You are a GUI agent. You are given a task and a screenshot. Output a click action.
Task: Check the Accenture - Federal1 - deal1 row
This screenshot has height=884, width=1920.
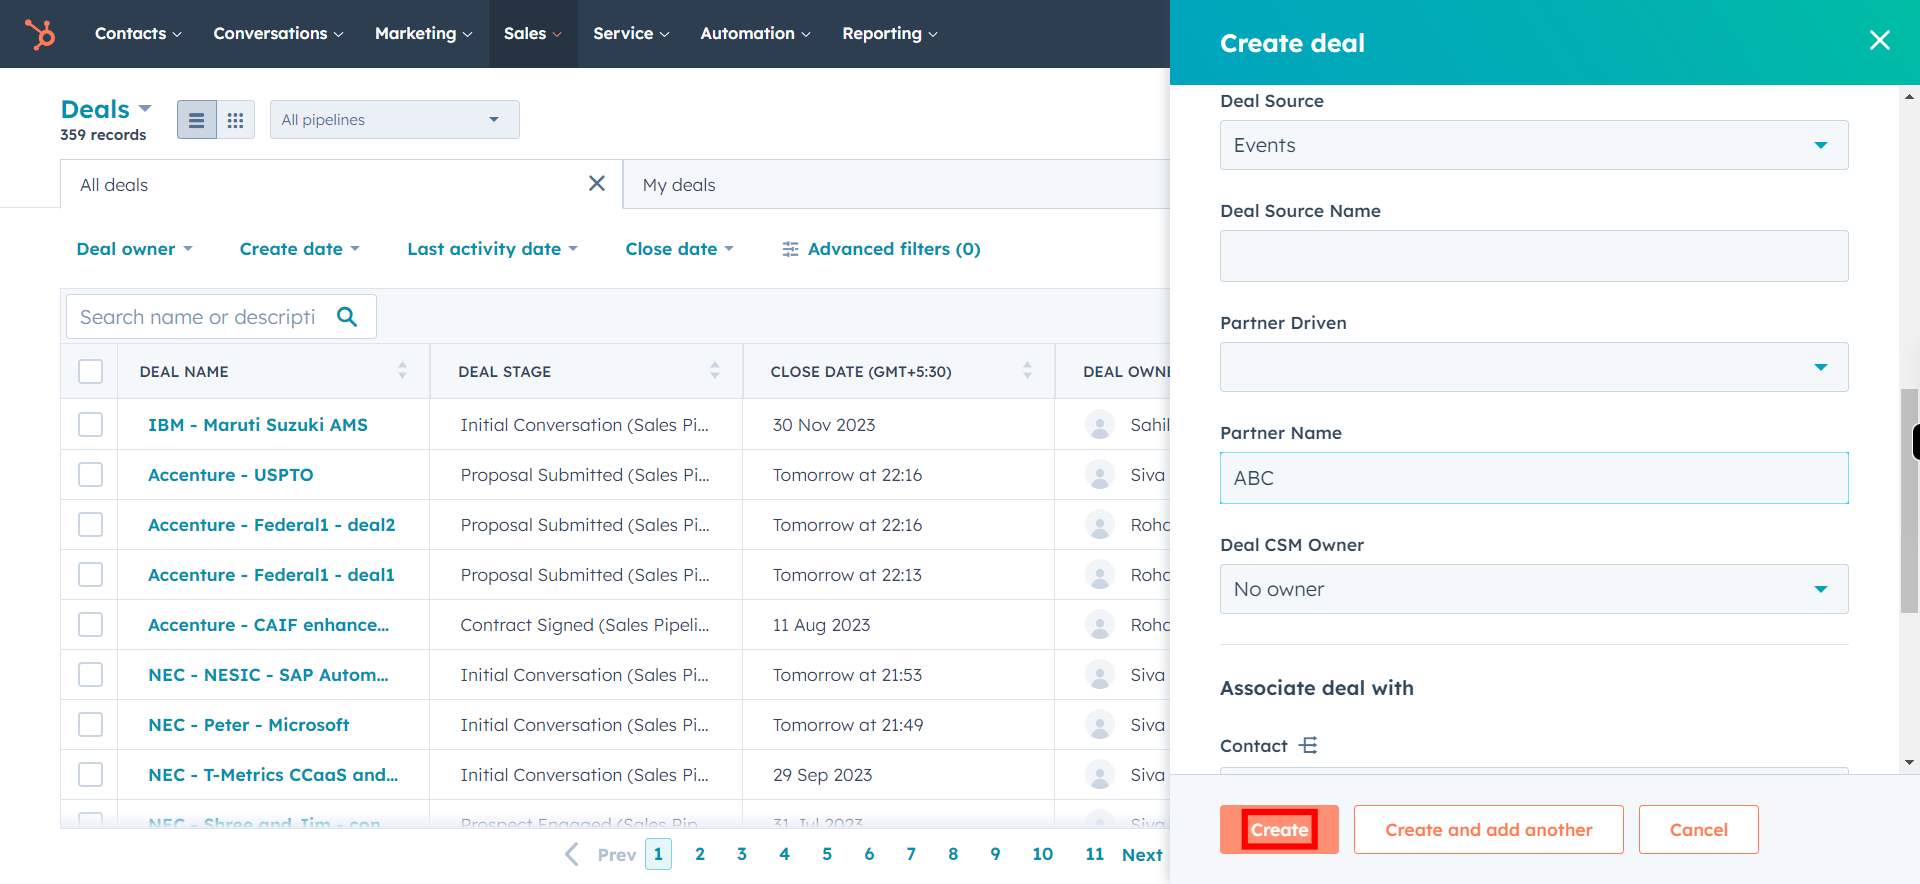pos(91,575)
